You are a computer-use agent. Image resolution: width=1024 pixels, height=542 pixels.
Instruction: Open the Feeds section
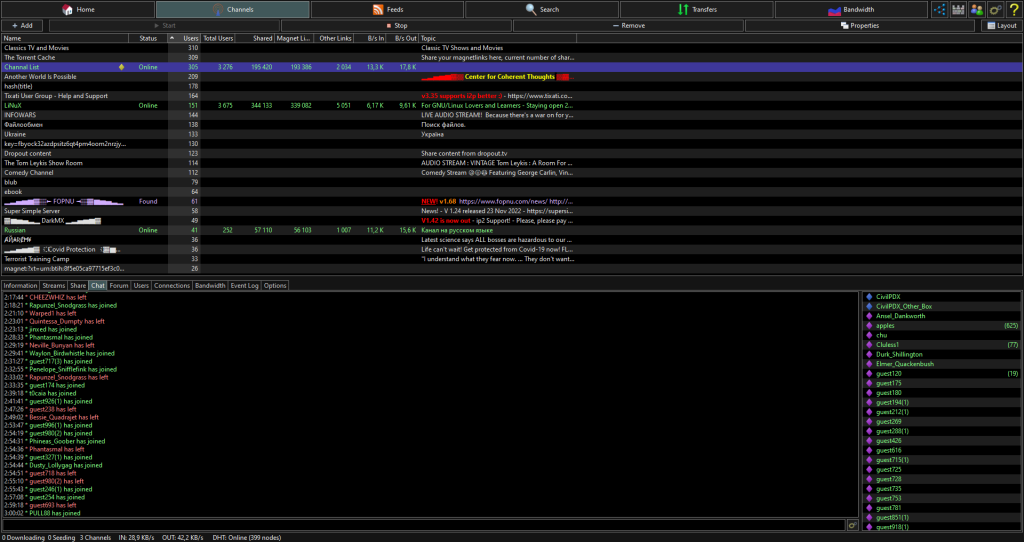tap(387, 9)
